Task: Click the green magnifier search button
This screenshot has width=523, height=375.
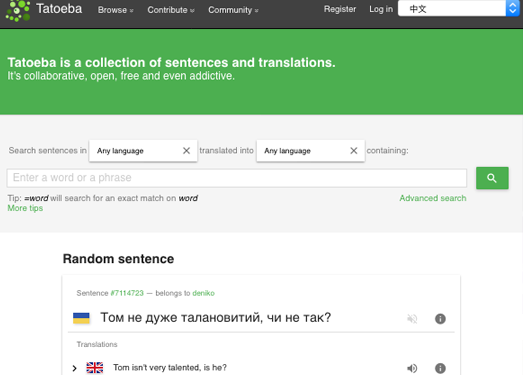Action: (492, 178)
